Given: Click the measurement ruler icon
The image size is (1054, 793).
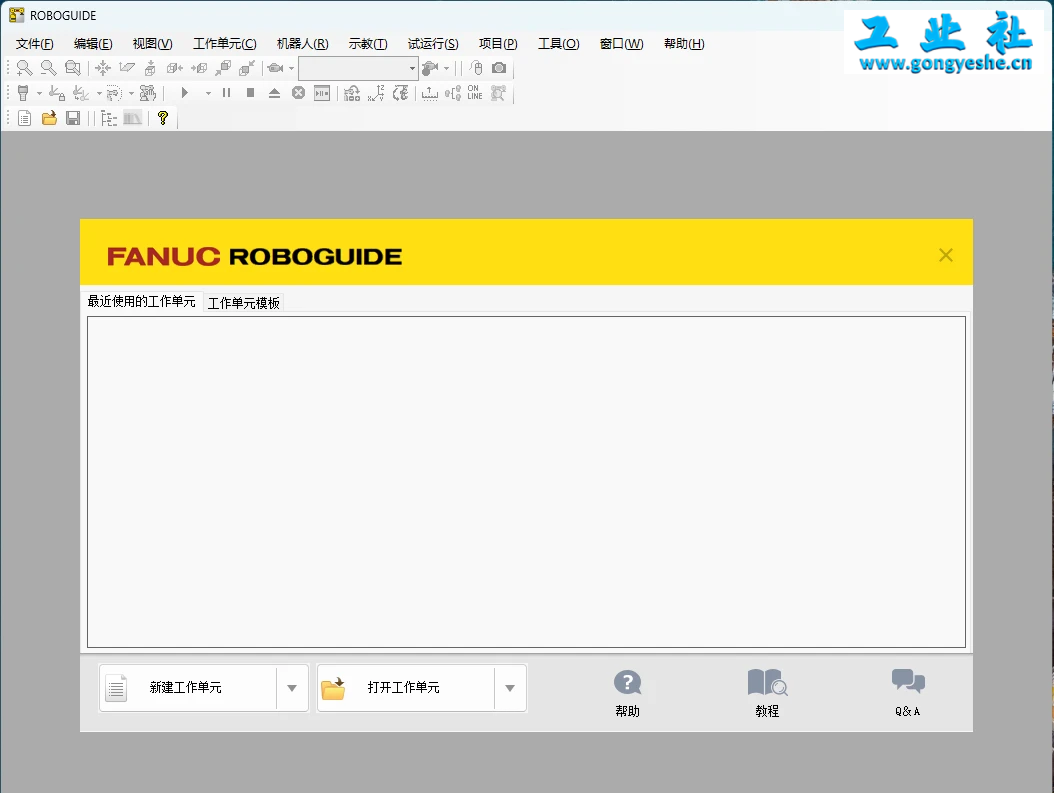Looking at the screenshot, I should coord(430,93).
